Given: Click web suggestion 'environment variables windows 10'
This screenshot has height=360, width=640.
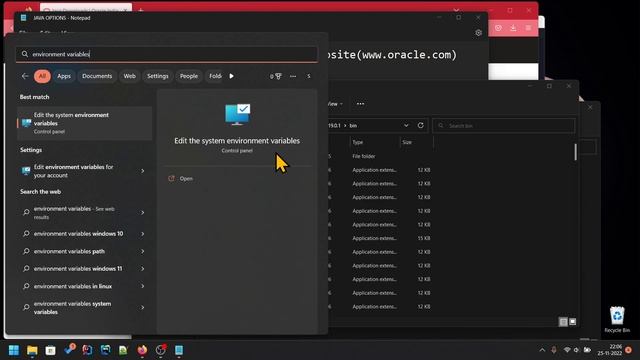Looking at the screenshot, I should coord(78,234).
